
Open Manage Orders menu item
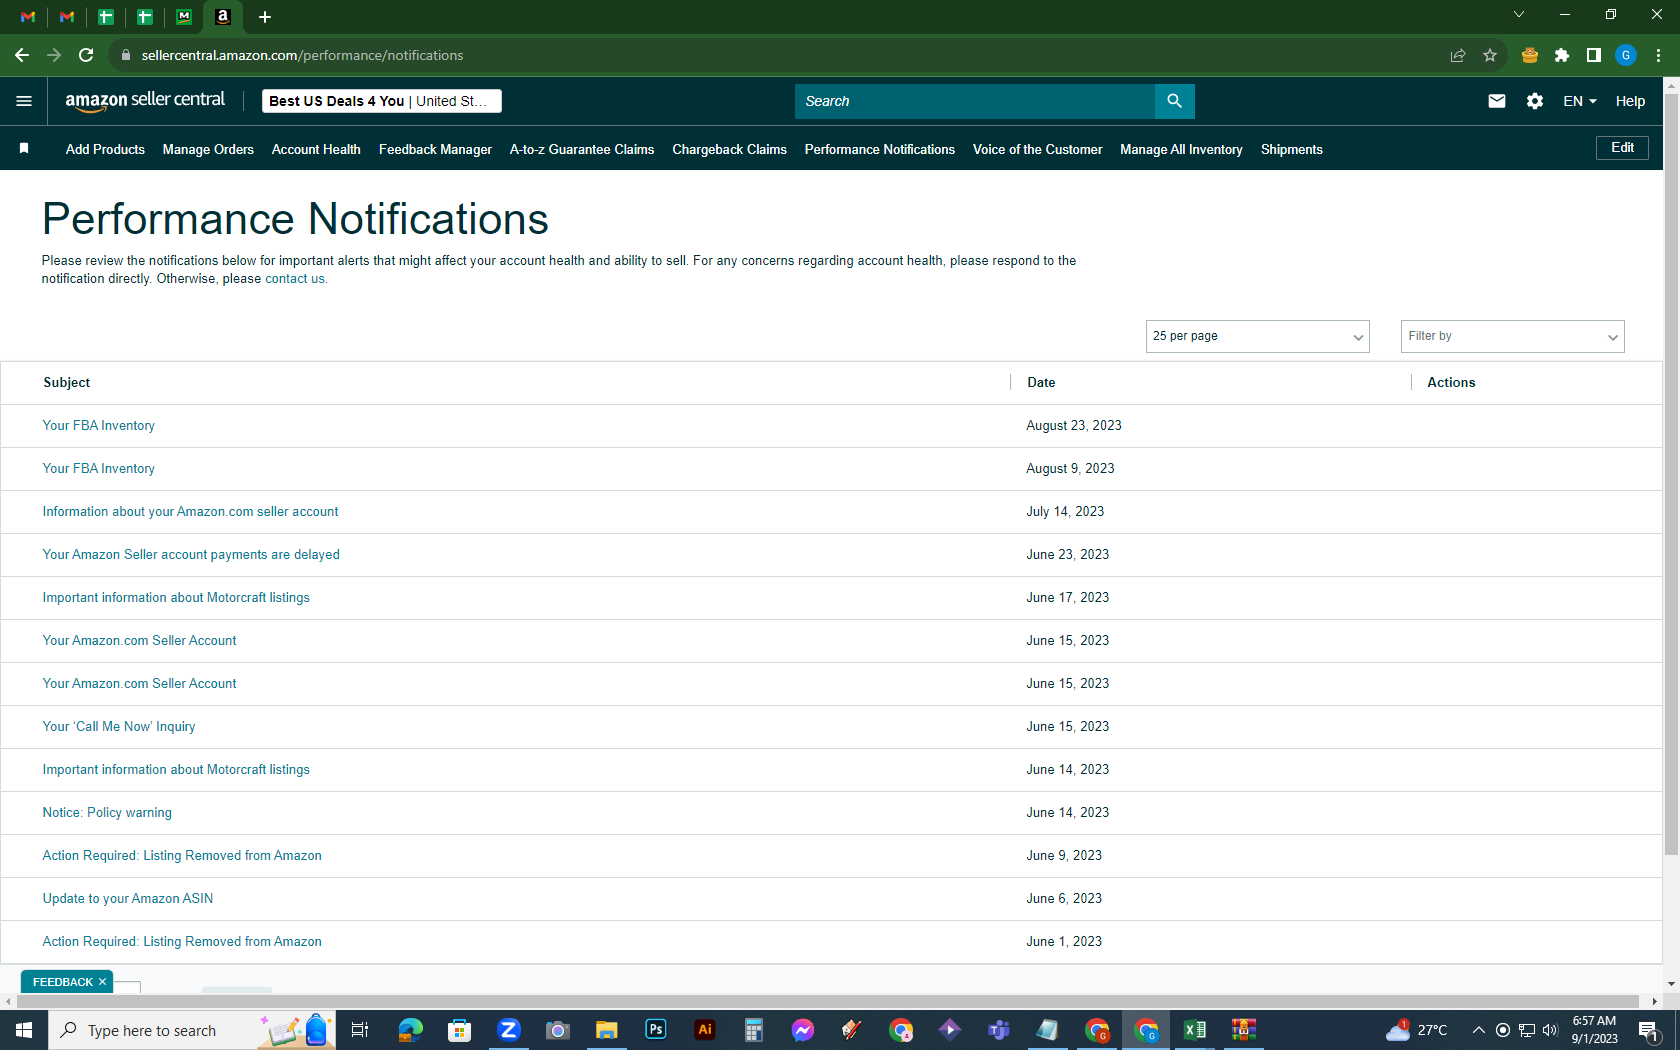point(208,149)
